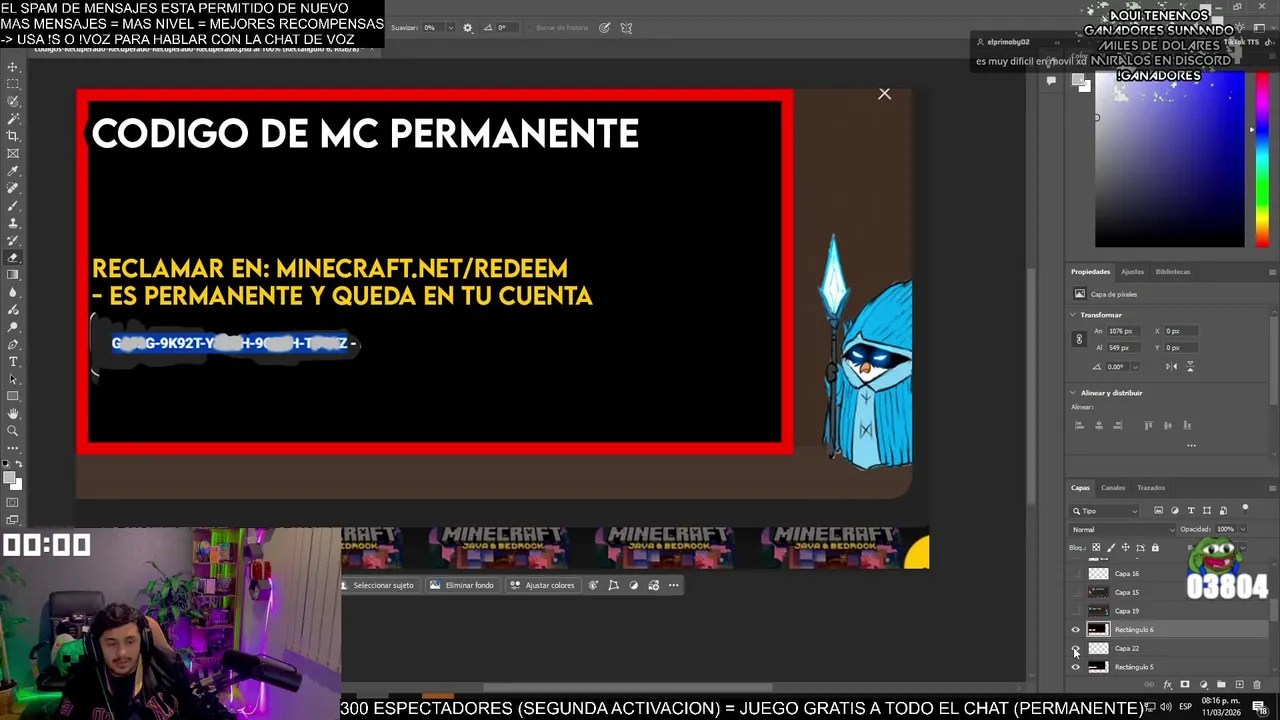Create a new layer with plus icon
The width and height of the screenshot is (1280, 720).
tap(1239, 685)
